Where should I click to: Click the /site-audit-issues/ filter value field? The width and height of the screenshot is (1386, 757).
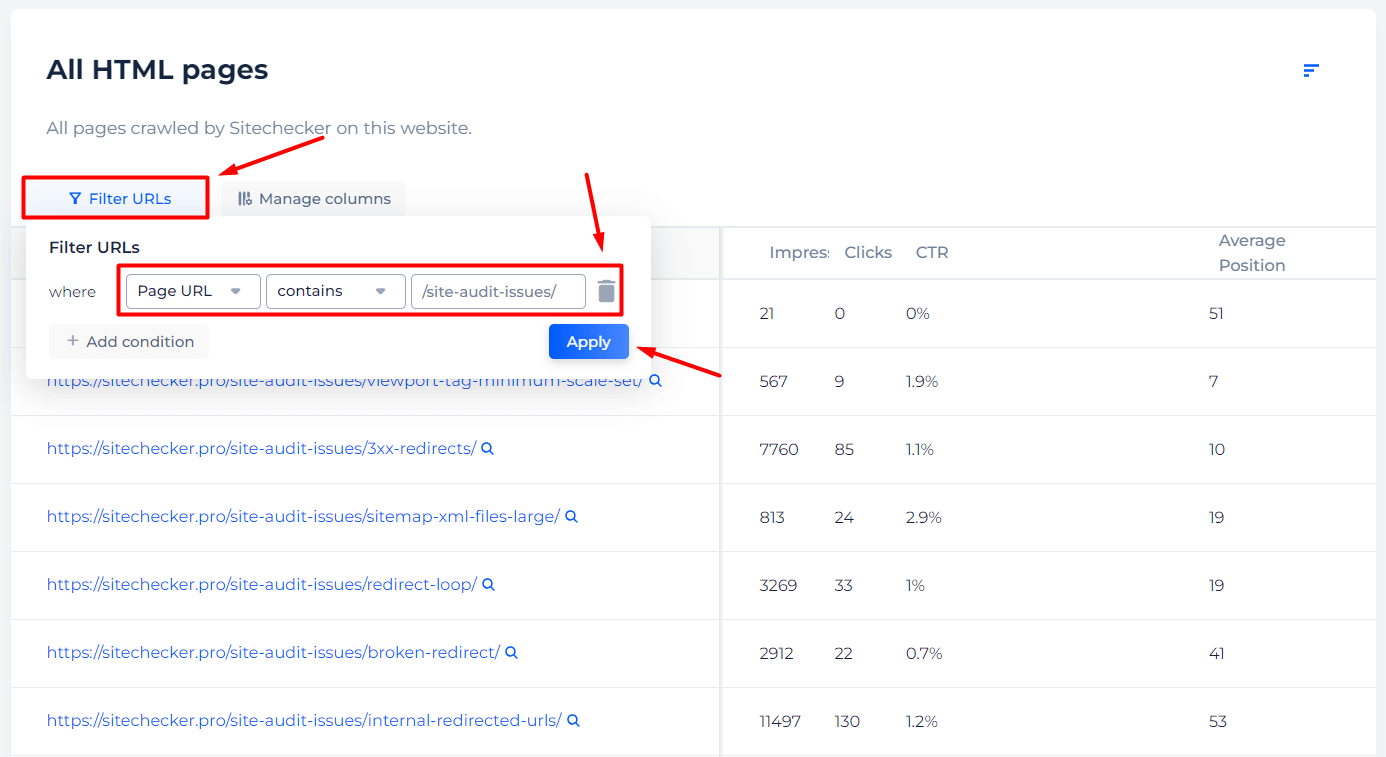coord(498,291)
